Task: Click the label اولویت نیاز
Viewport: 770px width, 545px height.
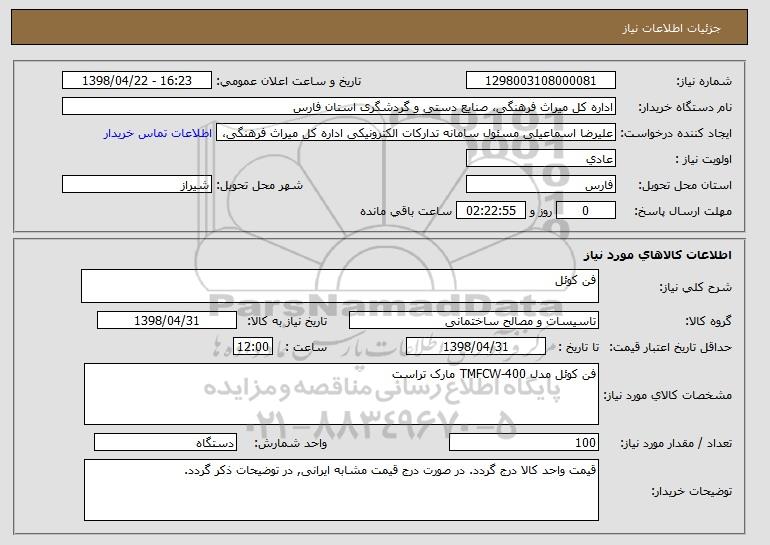Action: point(703,159)
